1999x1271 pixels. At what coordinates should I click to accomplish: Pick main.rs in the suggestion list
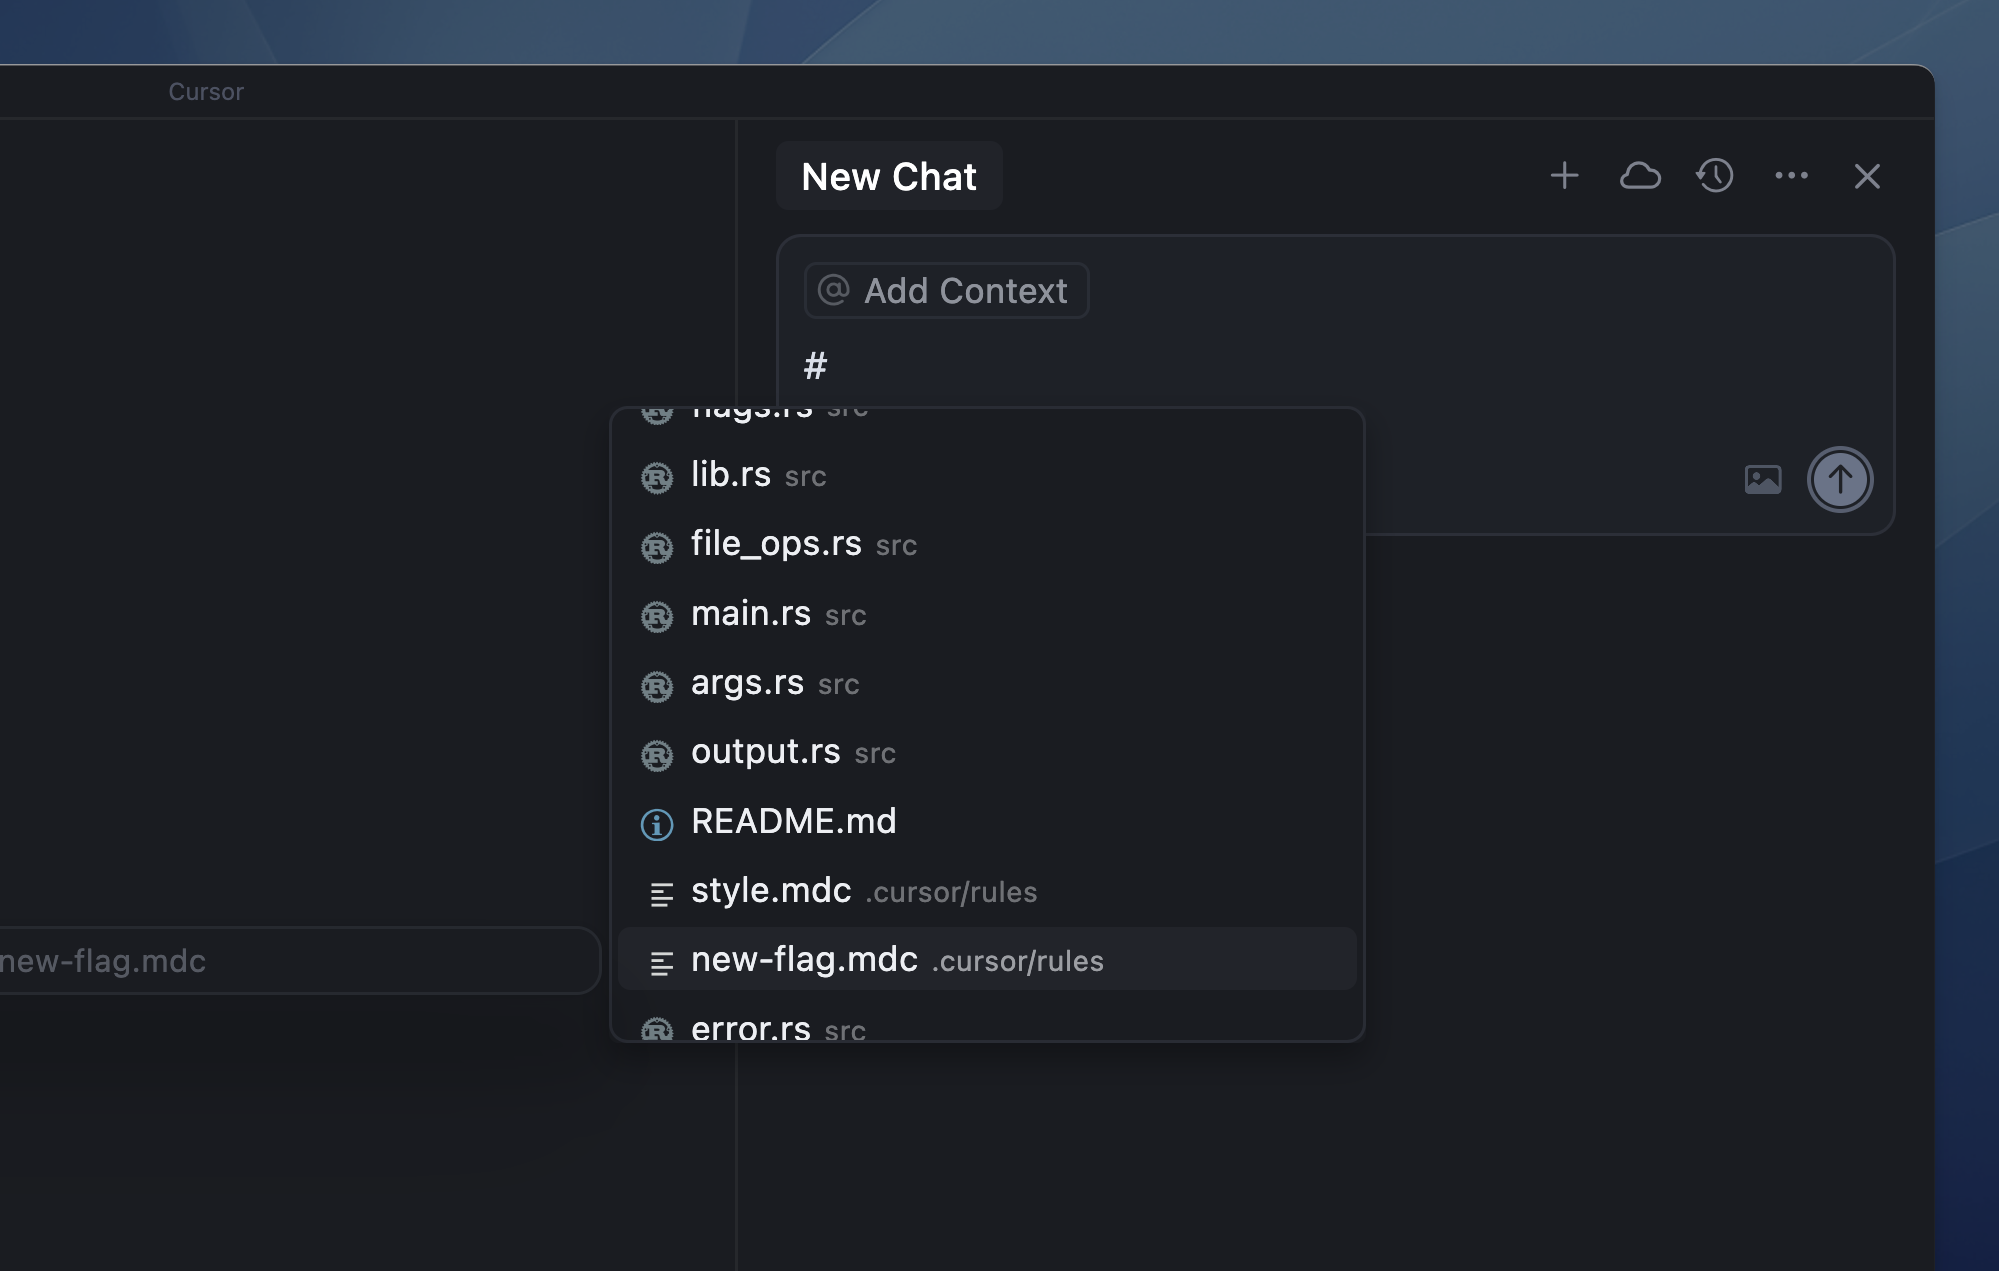click(987, 614)
